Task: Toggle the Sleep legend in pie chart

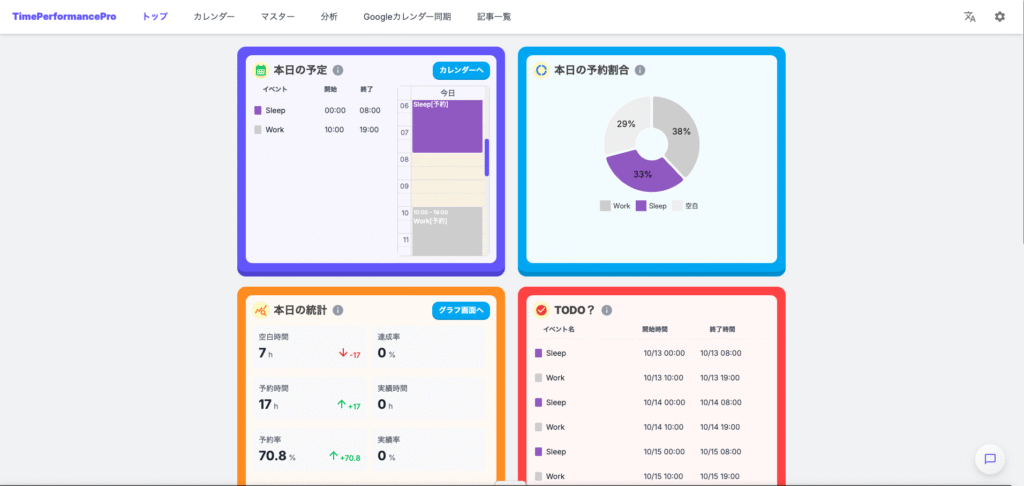Action: [x=651, y=205]
